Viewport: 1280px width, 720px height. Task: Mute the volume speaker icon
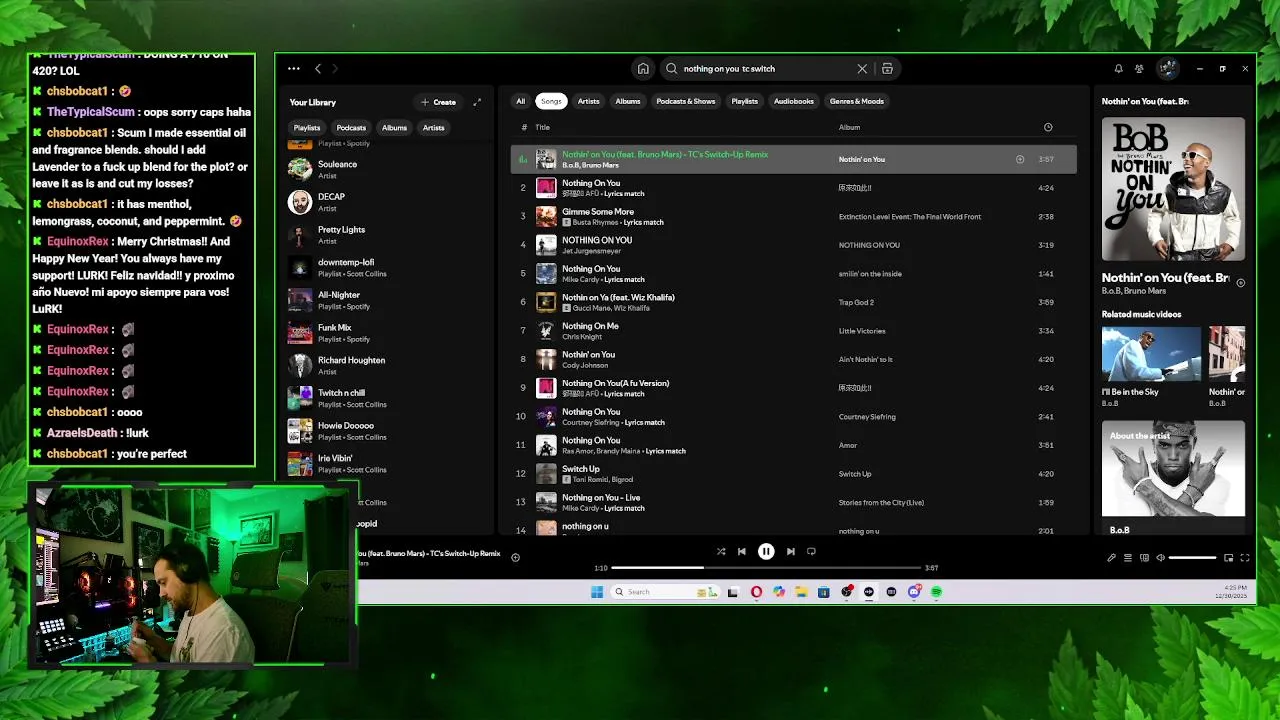click(1160, 558)
